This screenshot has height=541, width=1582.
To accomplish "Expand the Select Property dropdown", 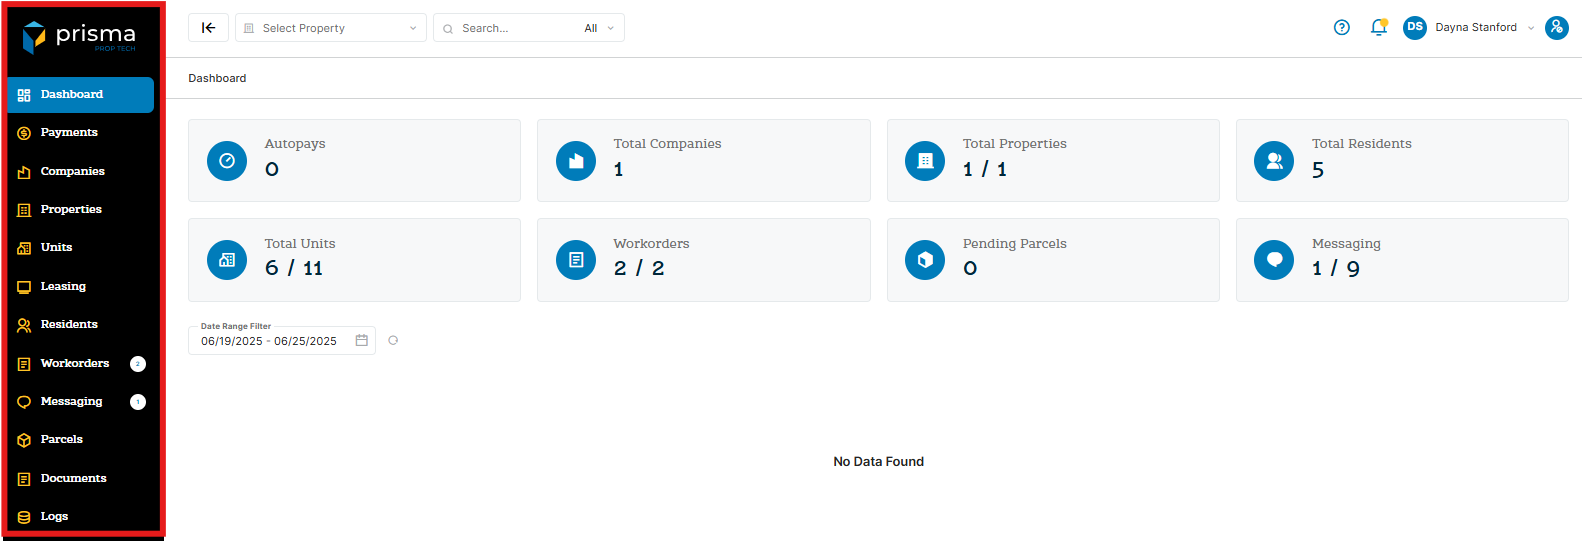I will (330, 28).
